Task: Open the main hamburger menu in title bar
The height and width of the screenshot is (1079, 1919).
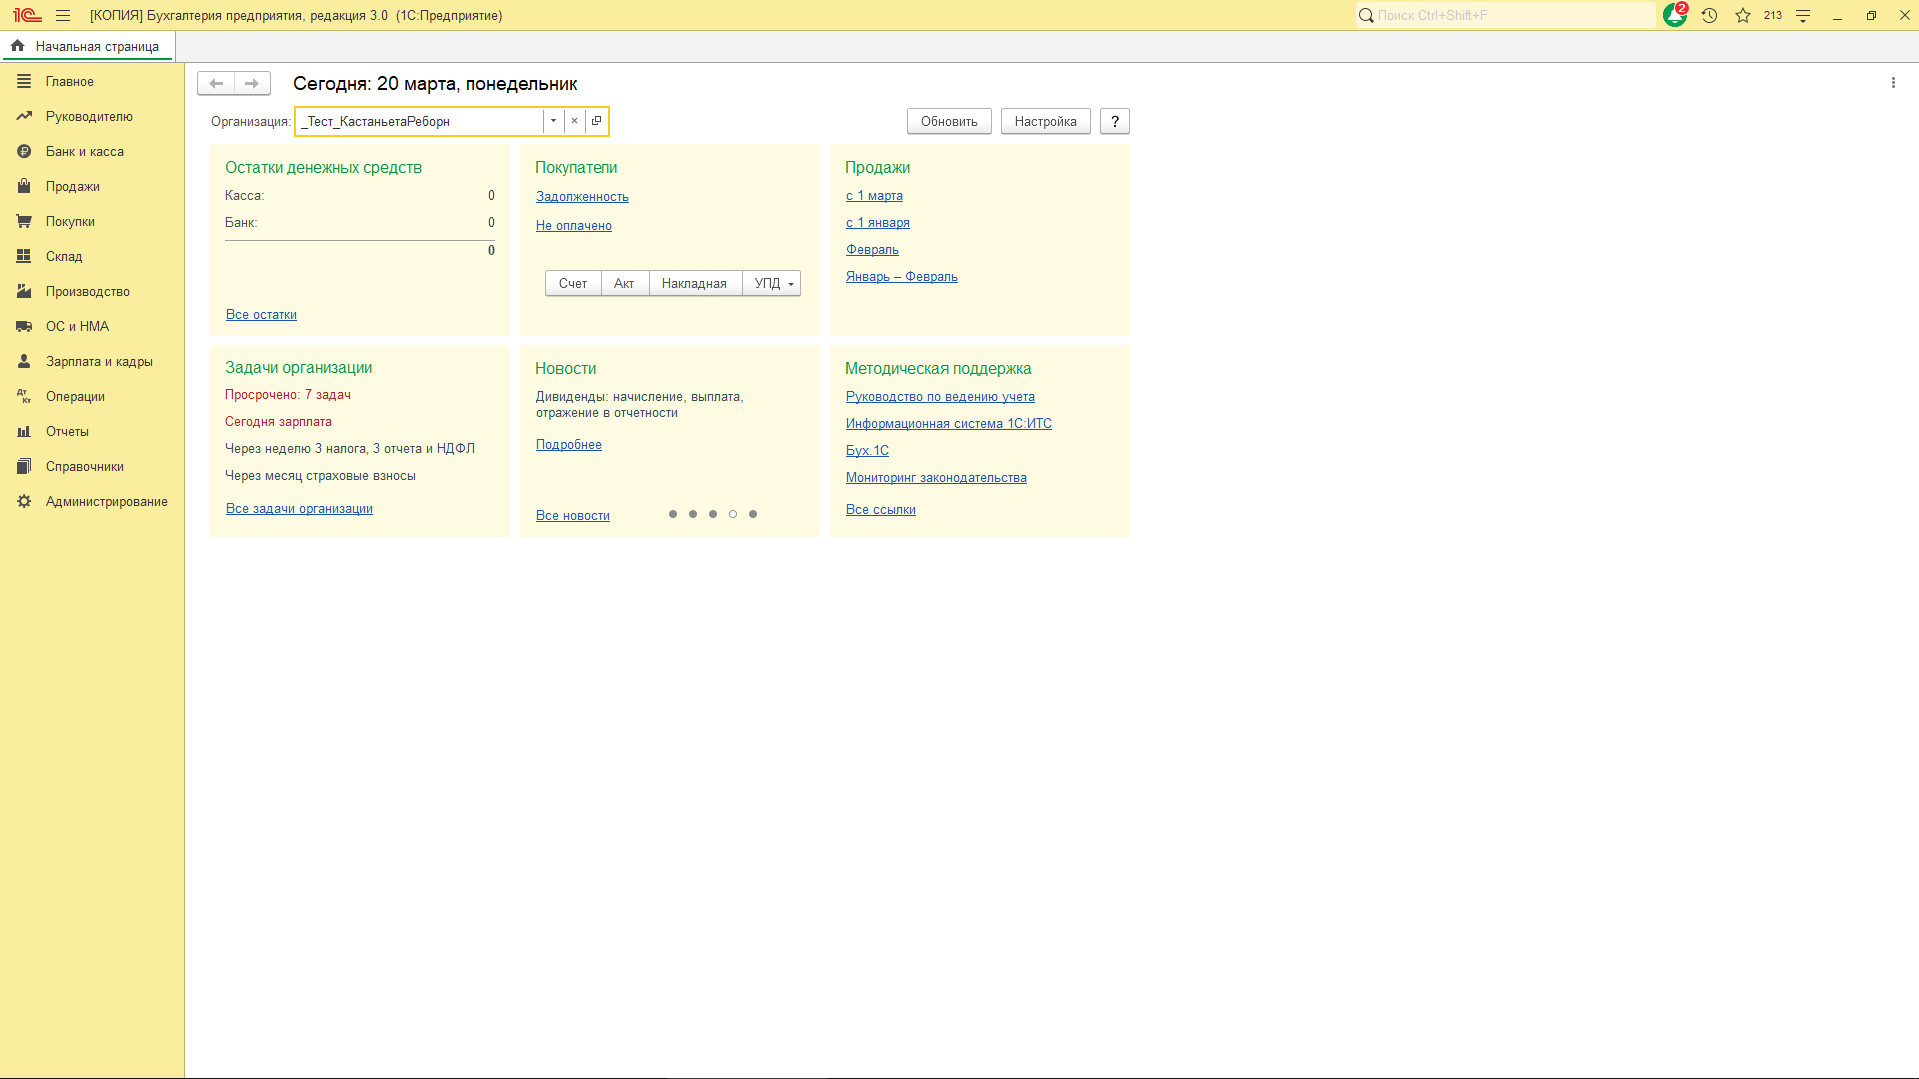Action: 63,16
